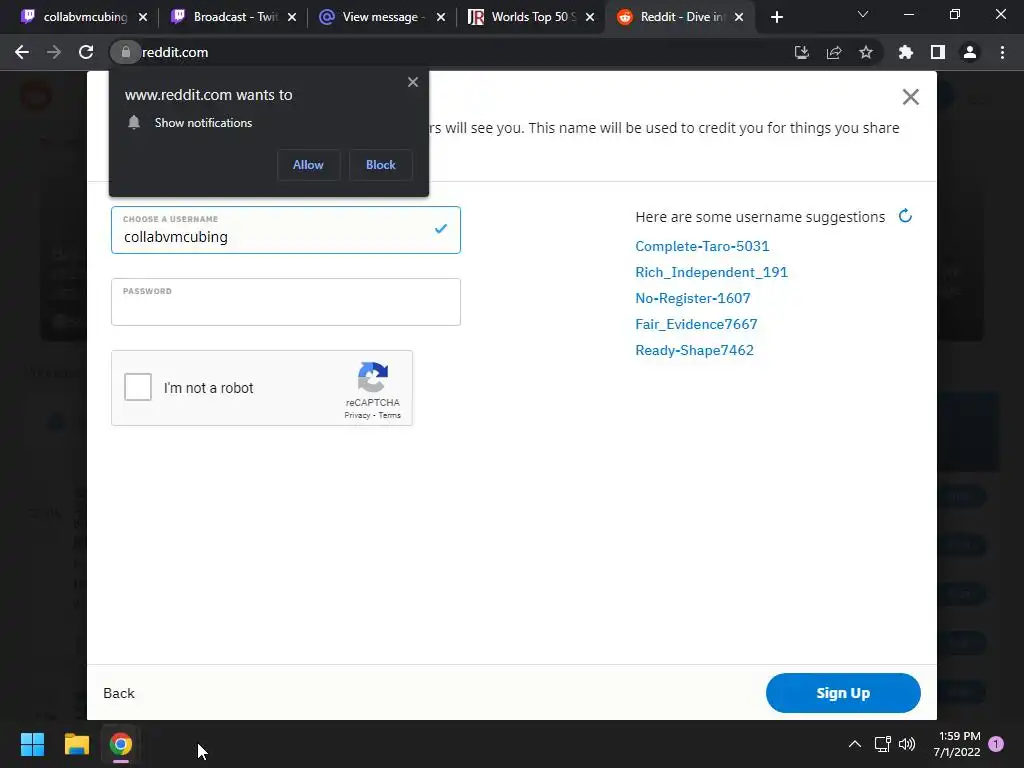The image size is (1024, 768).
Task: Click the install app icon in address bar
Action: click(x=802, y=52)
